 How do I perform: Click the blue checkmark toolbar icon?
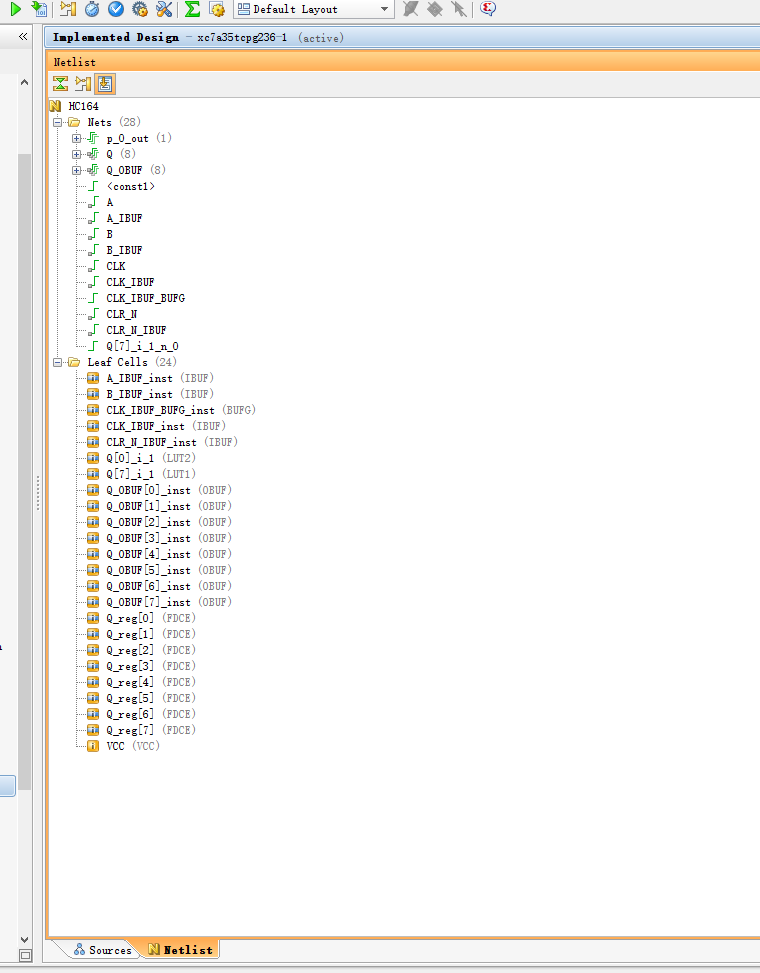115,9
